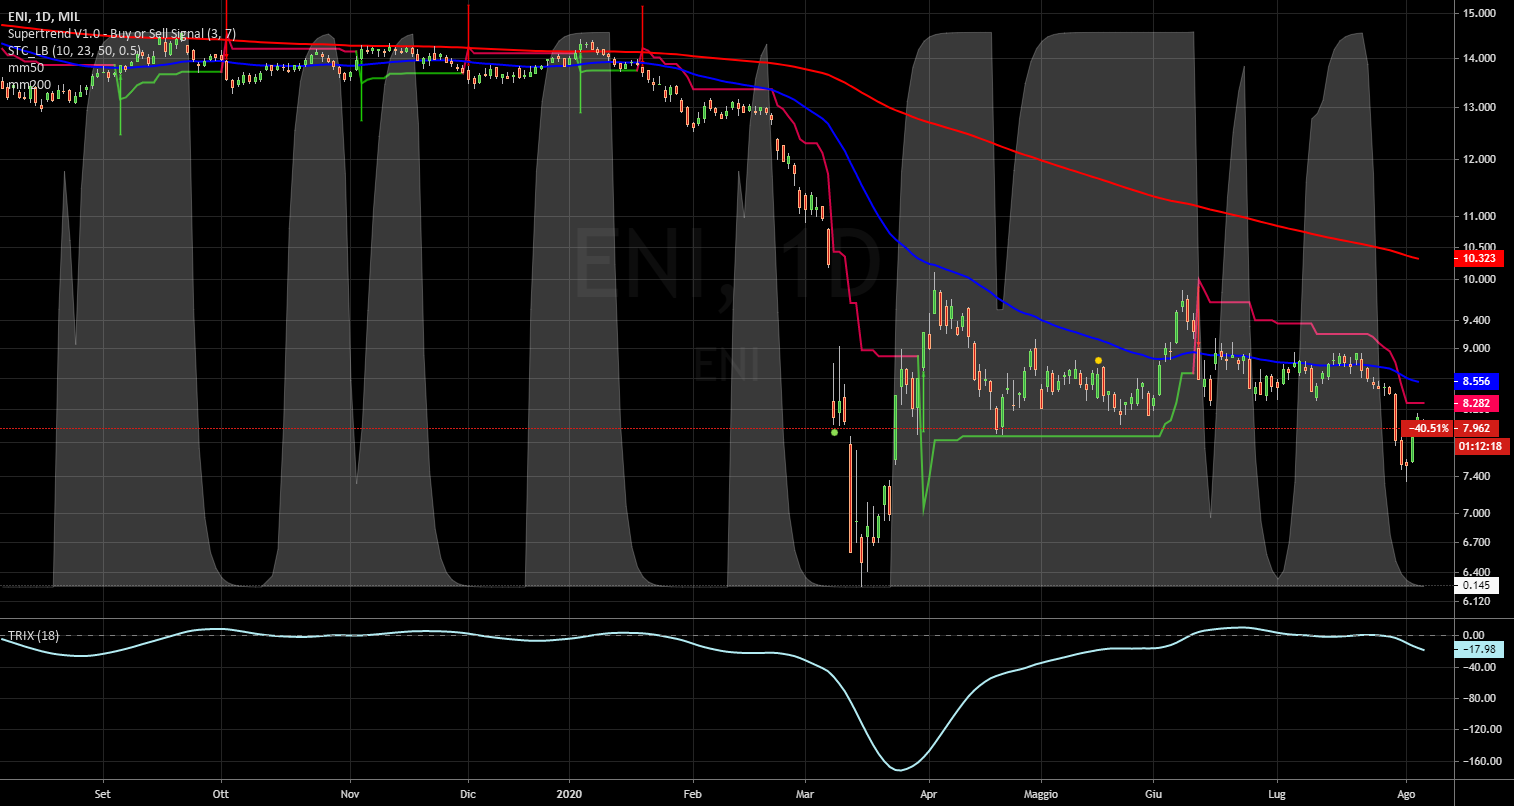Click the pink 8.282 price tag
This screenshot has height=806, width=1514.
(1478, 403)
